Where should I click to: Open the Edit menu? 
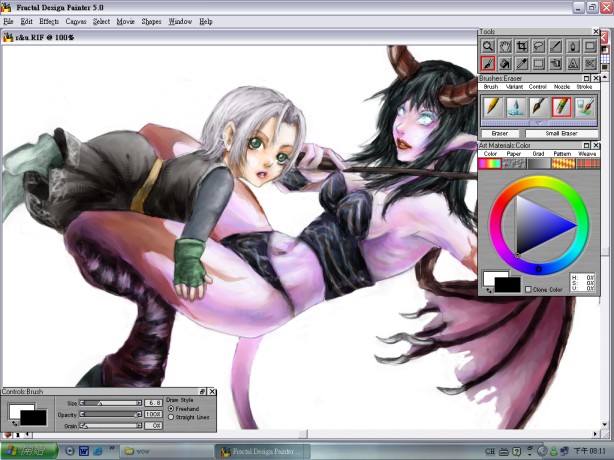pyautogui.click(x=26, y=22)
